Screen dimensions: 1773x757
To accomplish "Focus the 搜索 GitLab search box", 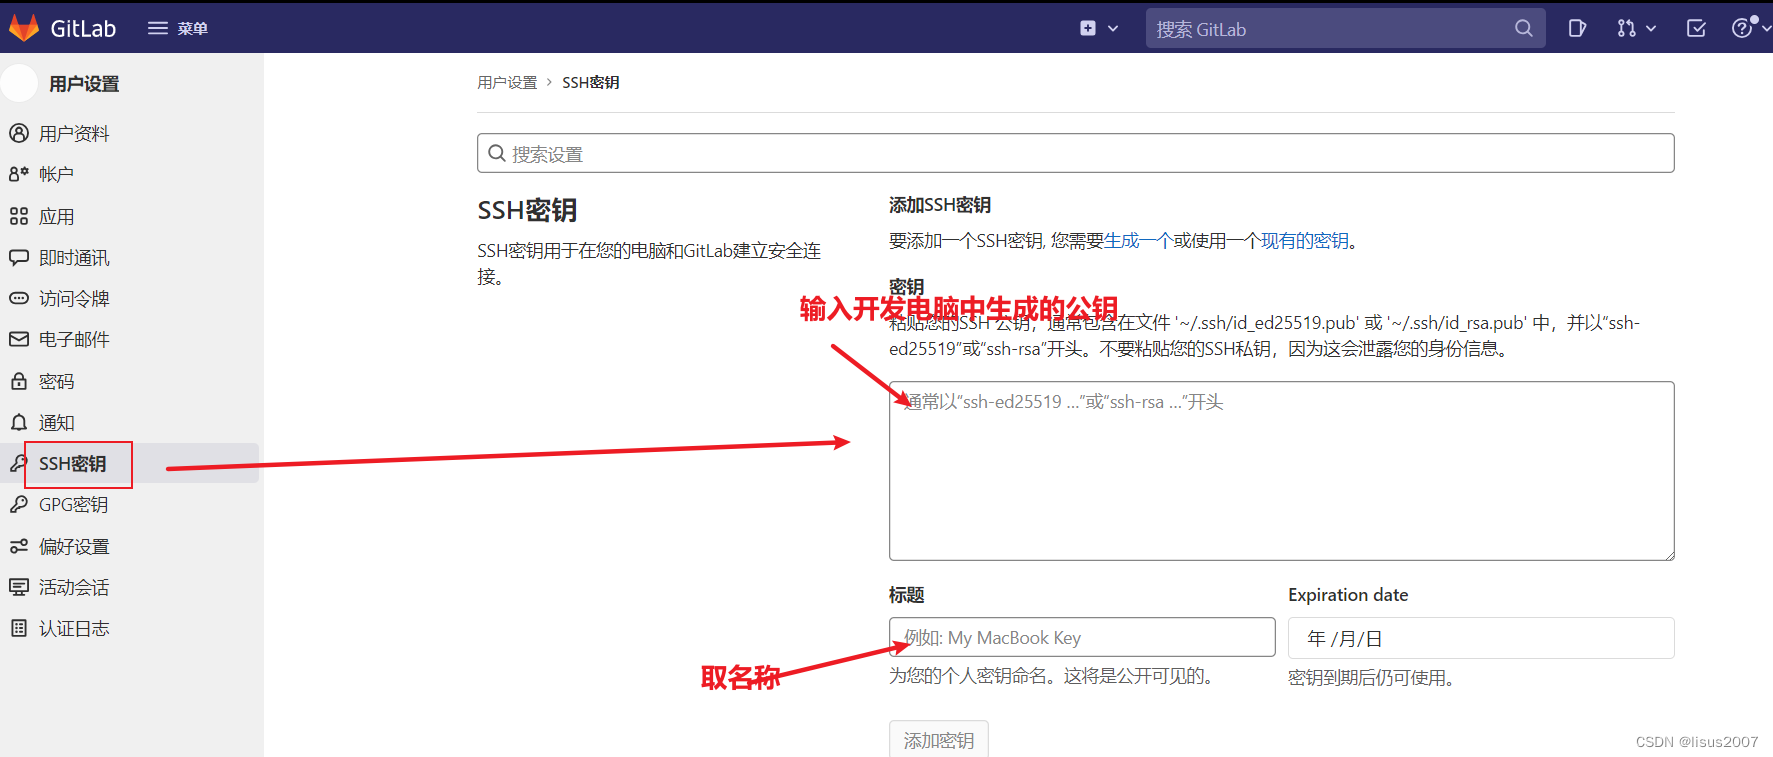I will (x=1345, y=28).
